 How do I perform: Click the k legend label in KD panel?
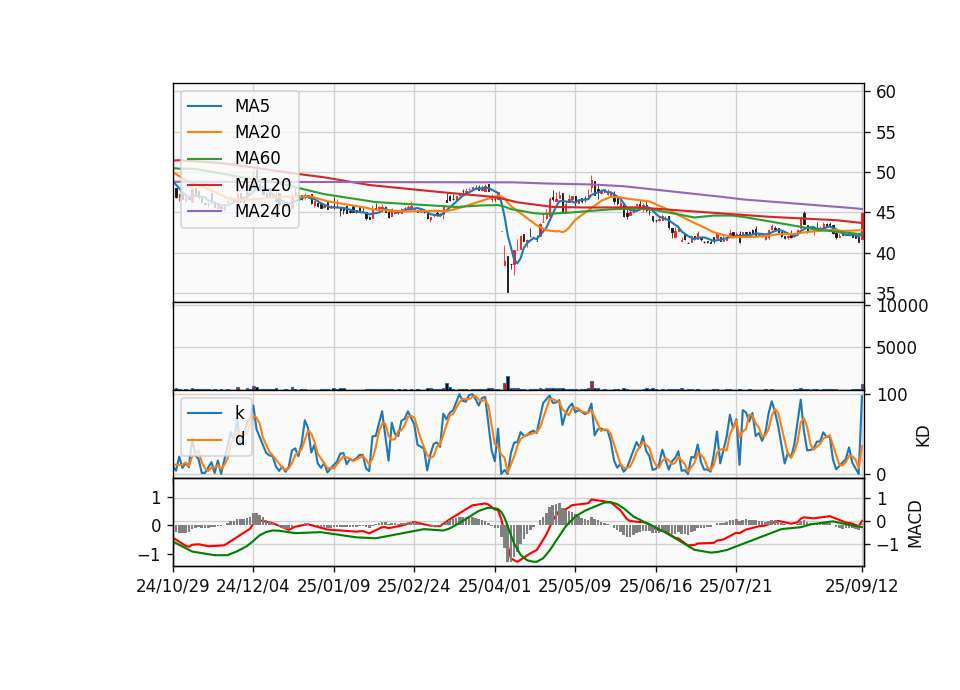239,413
